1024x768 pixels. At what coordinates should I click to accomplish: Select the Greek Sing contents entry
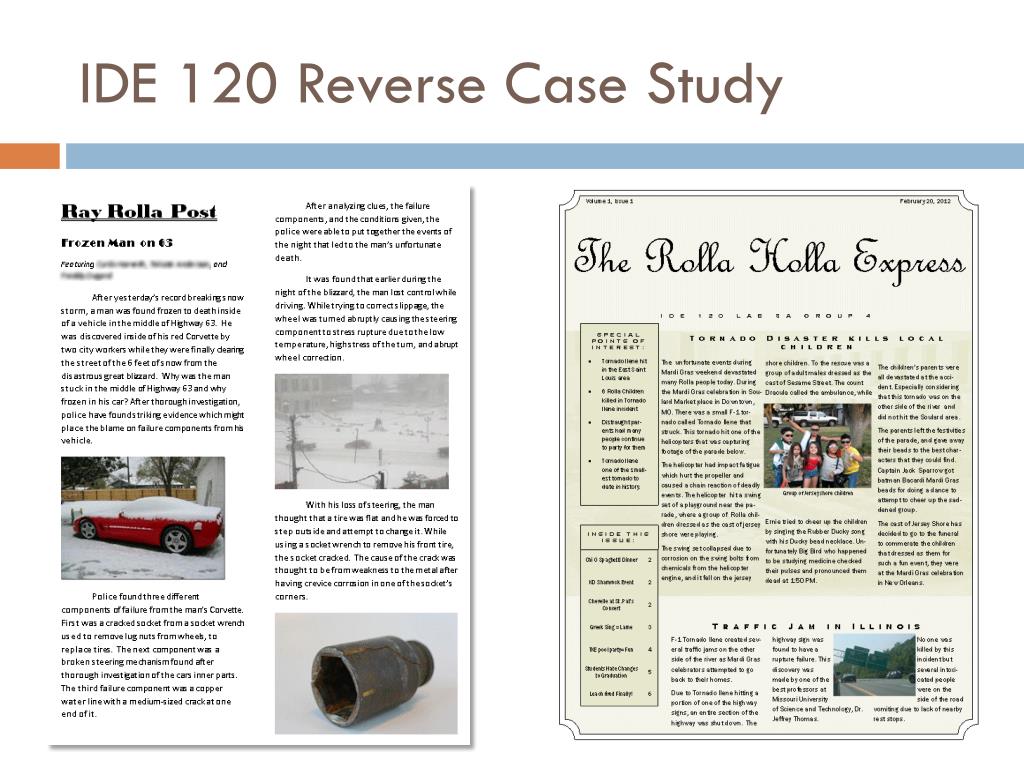click(618, 627)
